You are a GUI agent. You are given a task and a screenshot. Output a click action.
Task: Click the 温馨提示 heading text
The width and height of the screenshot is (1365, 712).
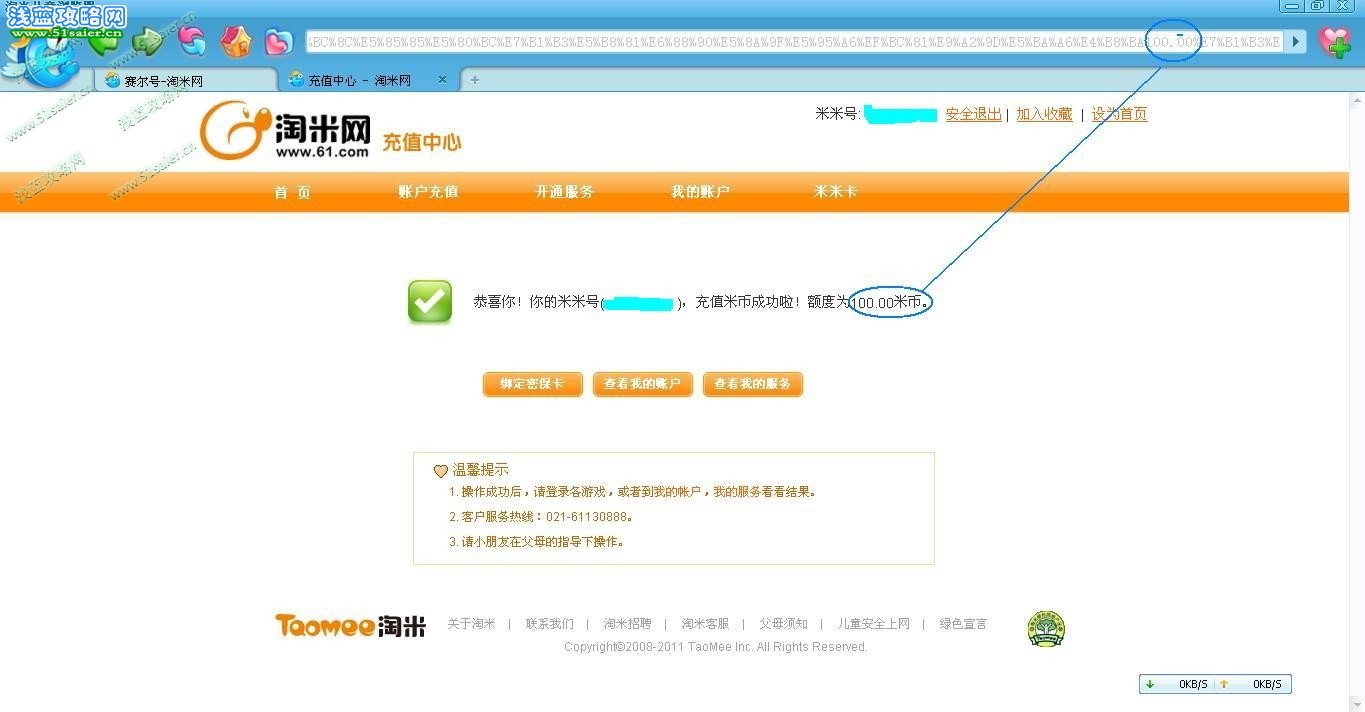[x=481, y=470]
